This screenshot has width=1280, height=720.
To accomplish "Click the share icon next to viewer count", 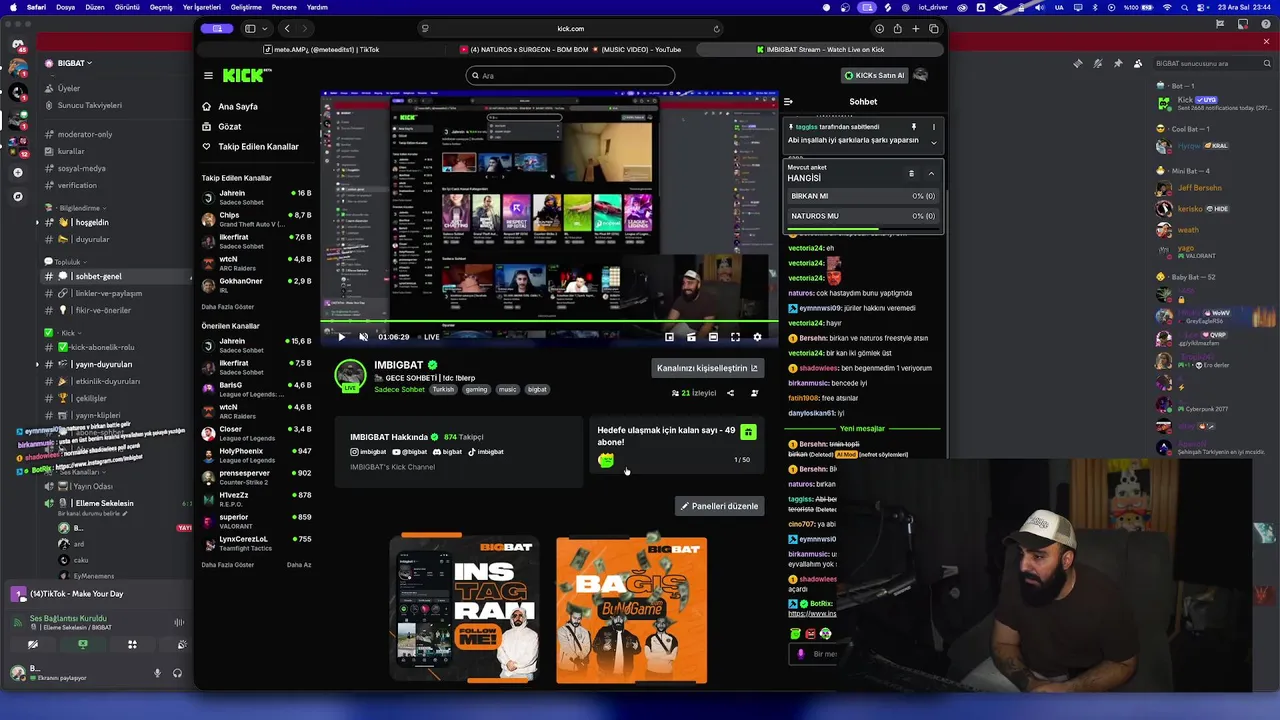I will click(730, 393).
